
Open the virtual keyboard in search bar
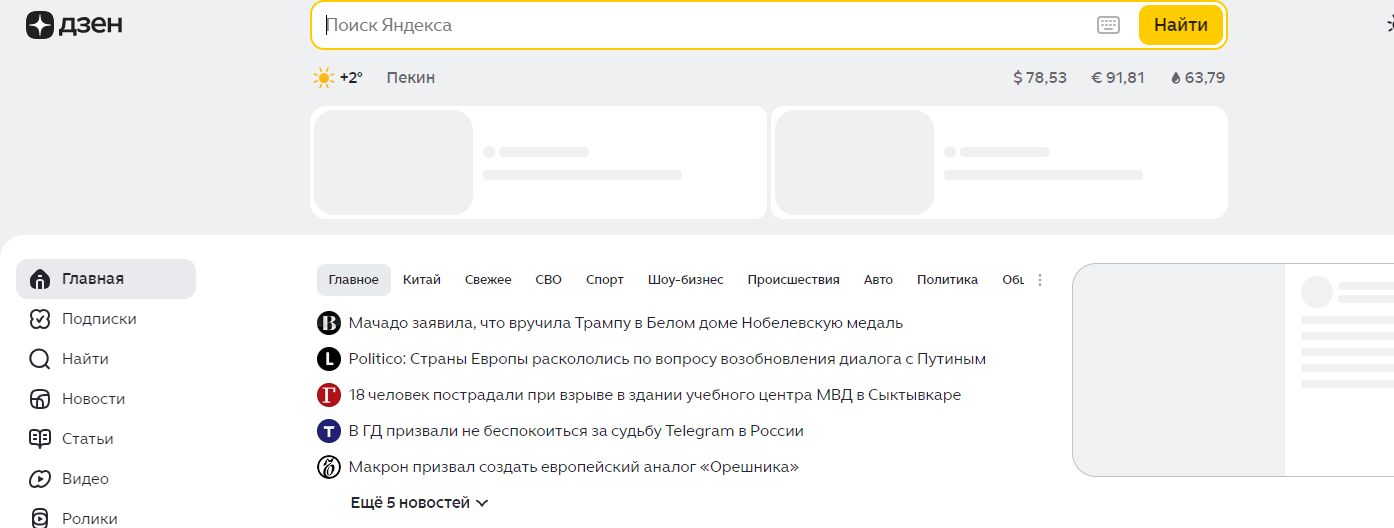1108,26
